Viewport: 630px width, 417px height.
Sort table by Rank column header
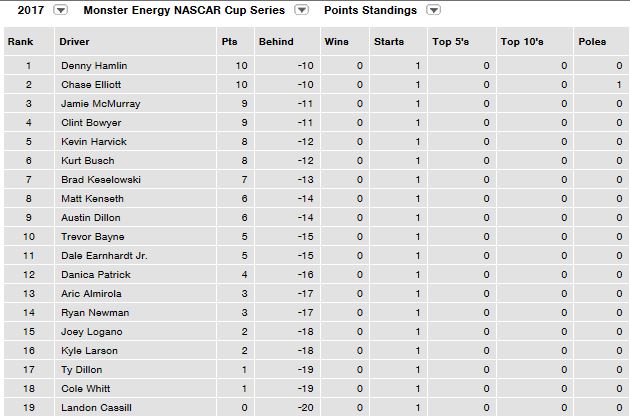pos(20,43)
